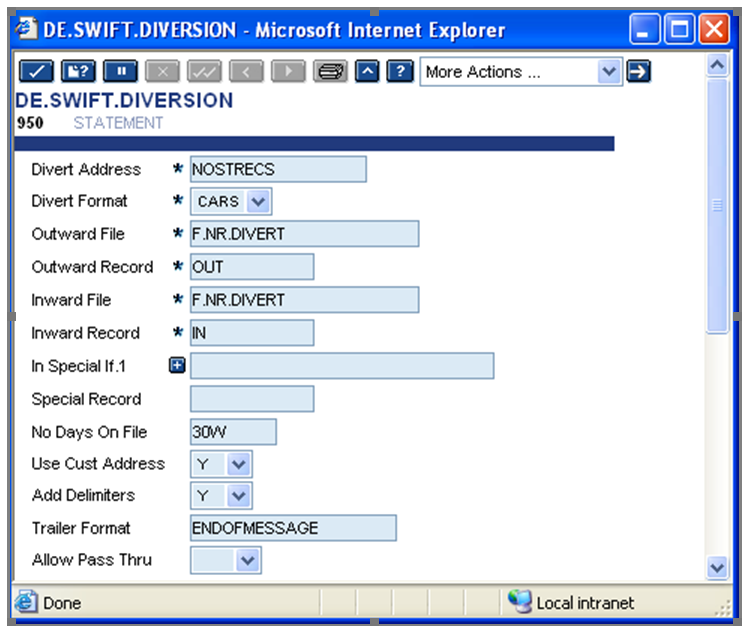Click the up-arrow return toolbar icon
749x626 pixels.
pos(367,72)
